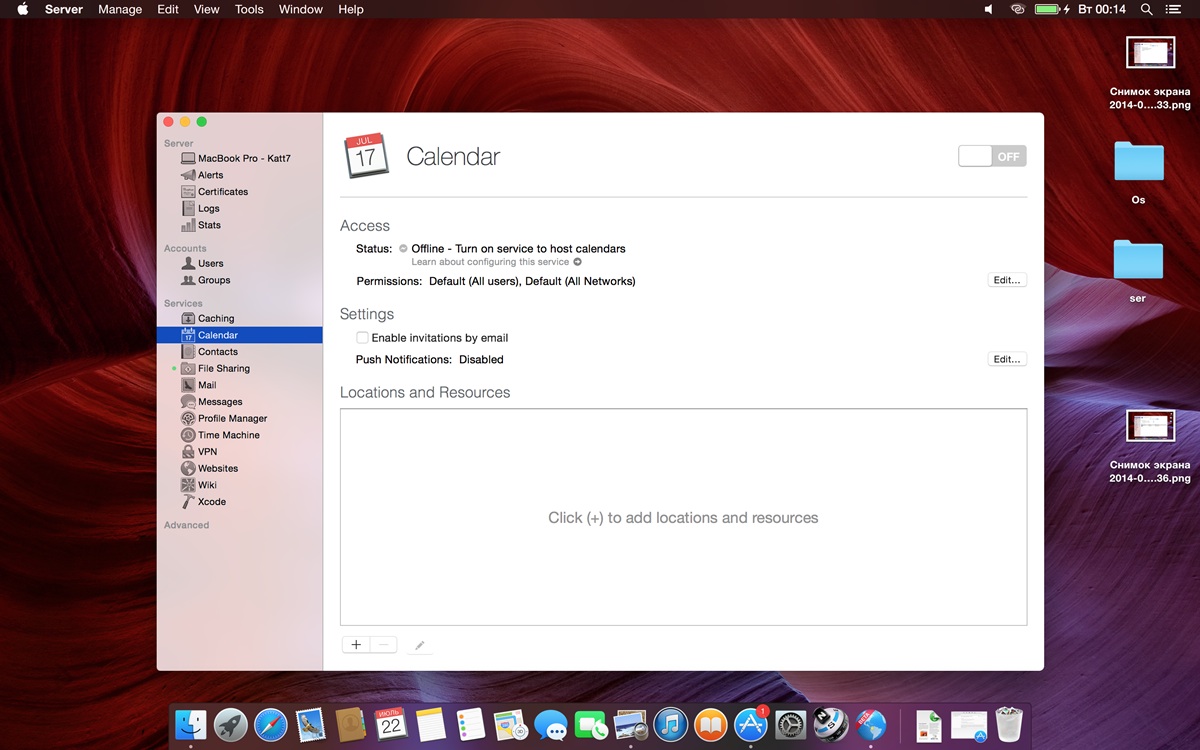Open Reminders from the Dock
Image resolution: width=1200 pixels, height=750 pixels.
point(471,725)
